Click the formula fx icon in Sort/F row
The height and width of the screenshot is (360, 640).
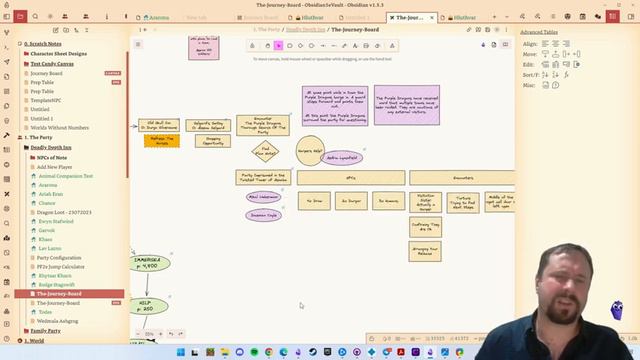tap(566, 75)
